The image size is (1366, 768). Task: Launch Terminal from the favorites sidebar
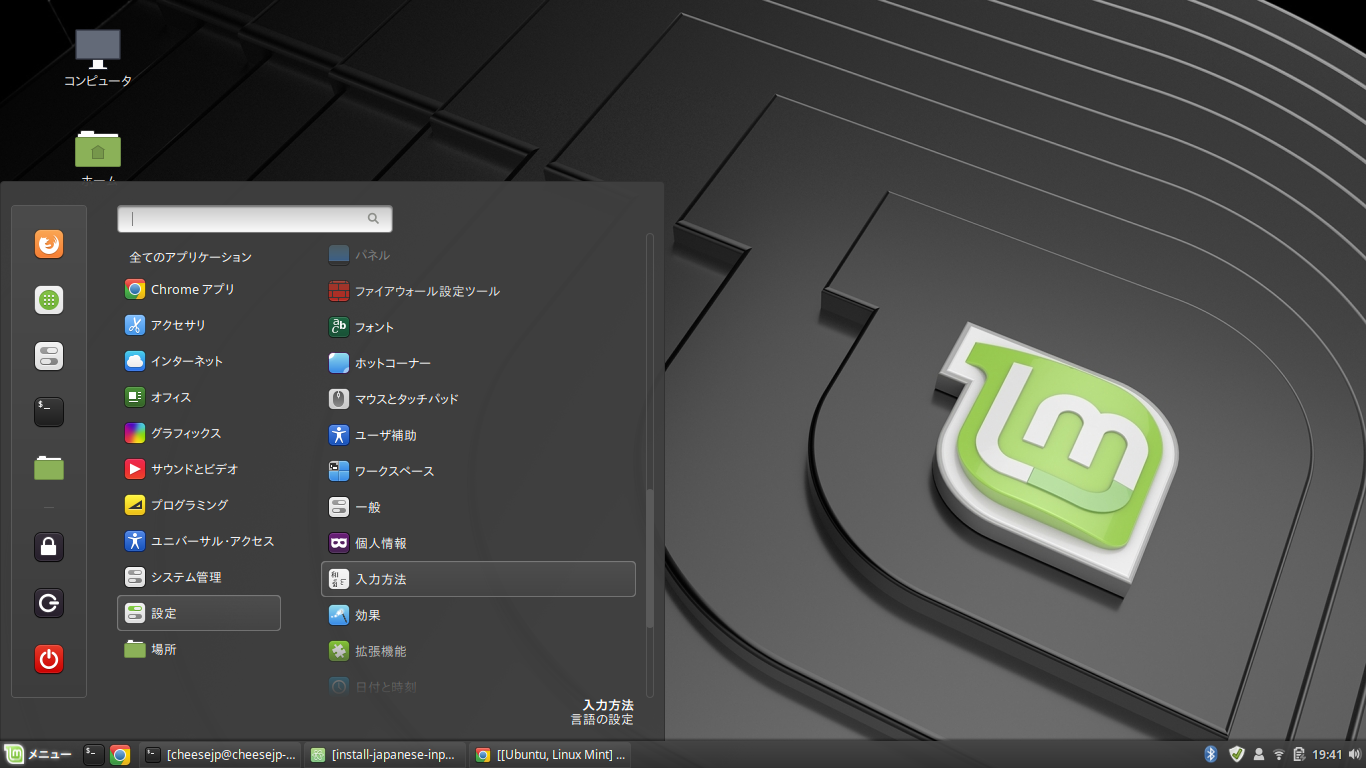point(49,411)
